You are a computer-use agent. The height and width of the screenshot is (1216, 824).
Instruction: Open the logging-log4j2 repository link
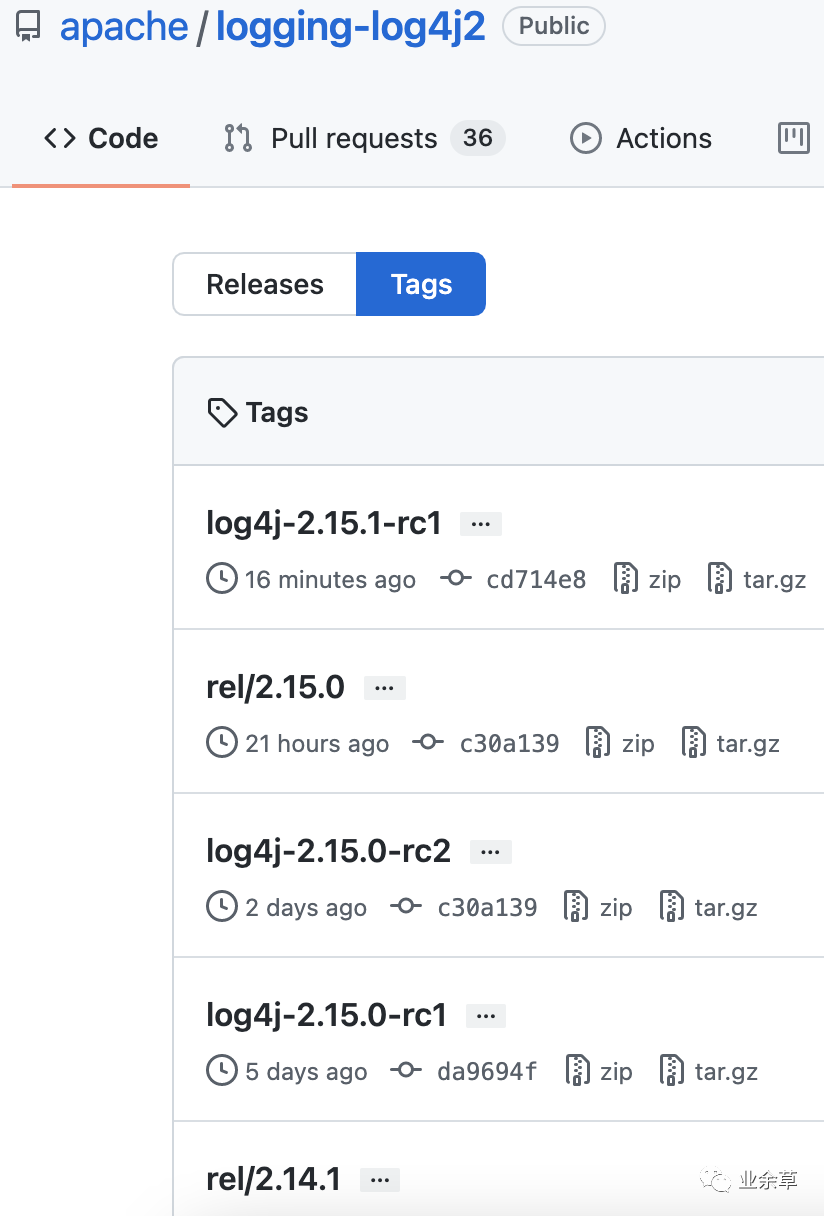coord(351,27)
